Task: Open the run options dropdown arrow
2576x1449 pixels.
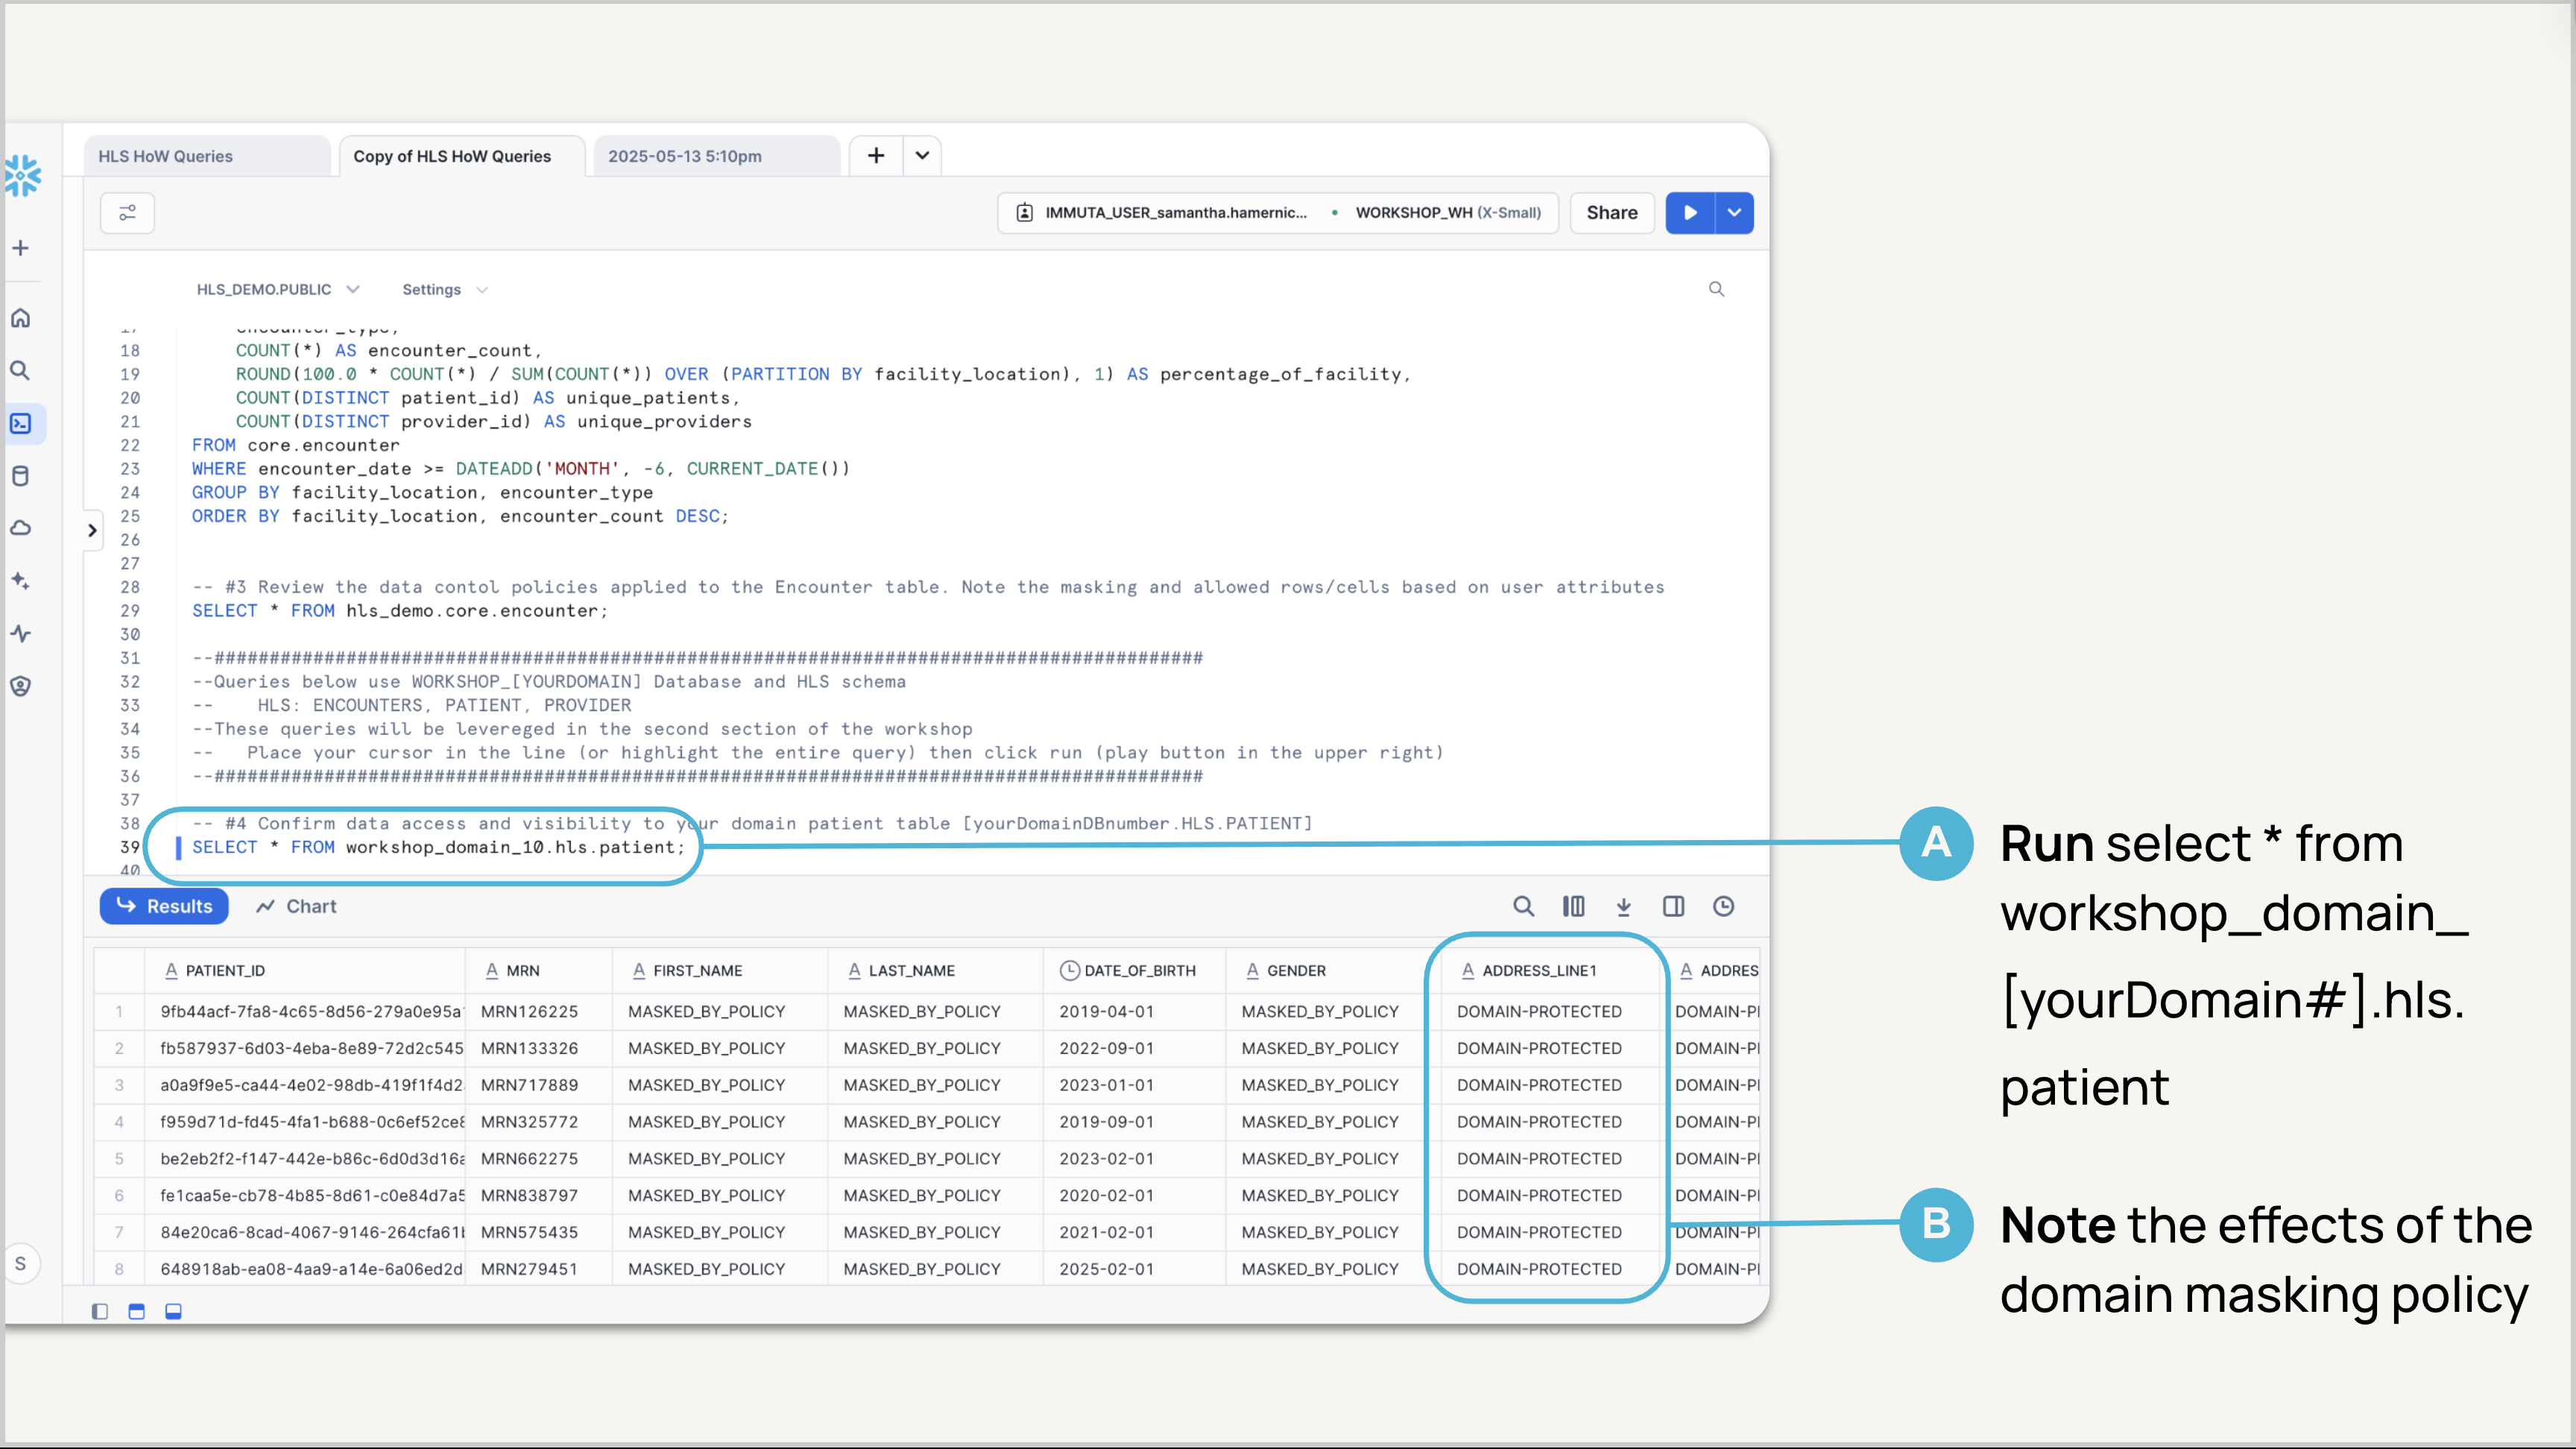Action: (1735, 213)
